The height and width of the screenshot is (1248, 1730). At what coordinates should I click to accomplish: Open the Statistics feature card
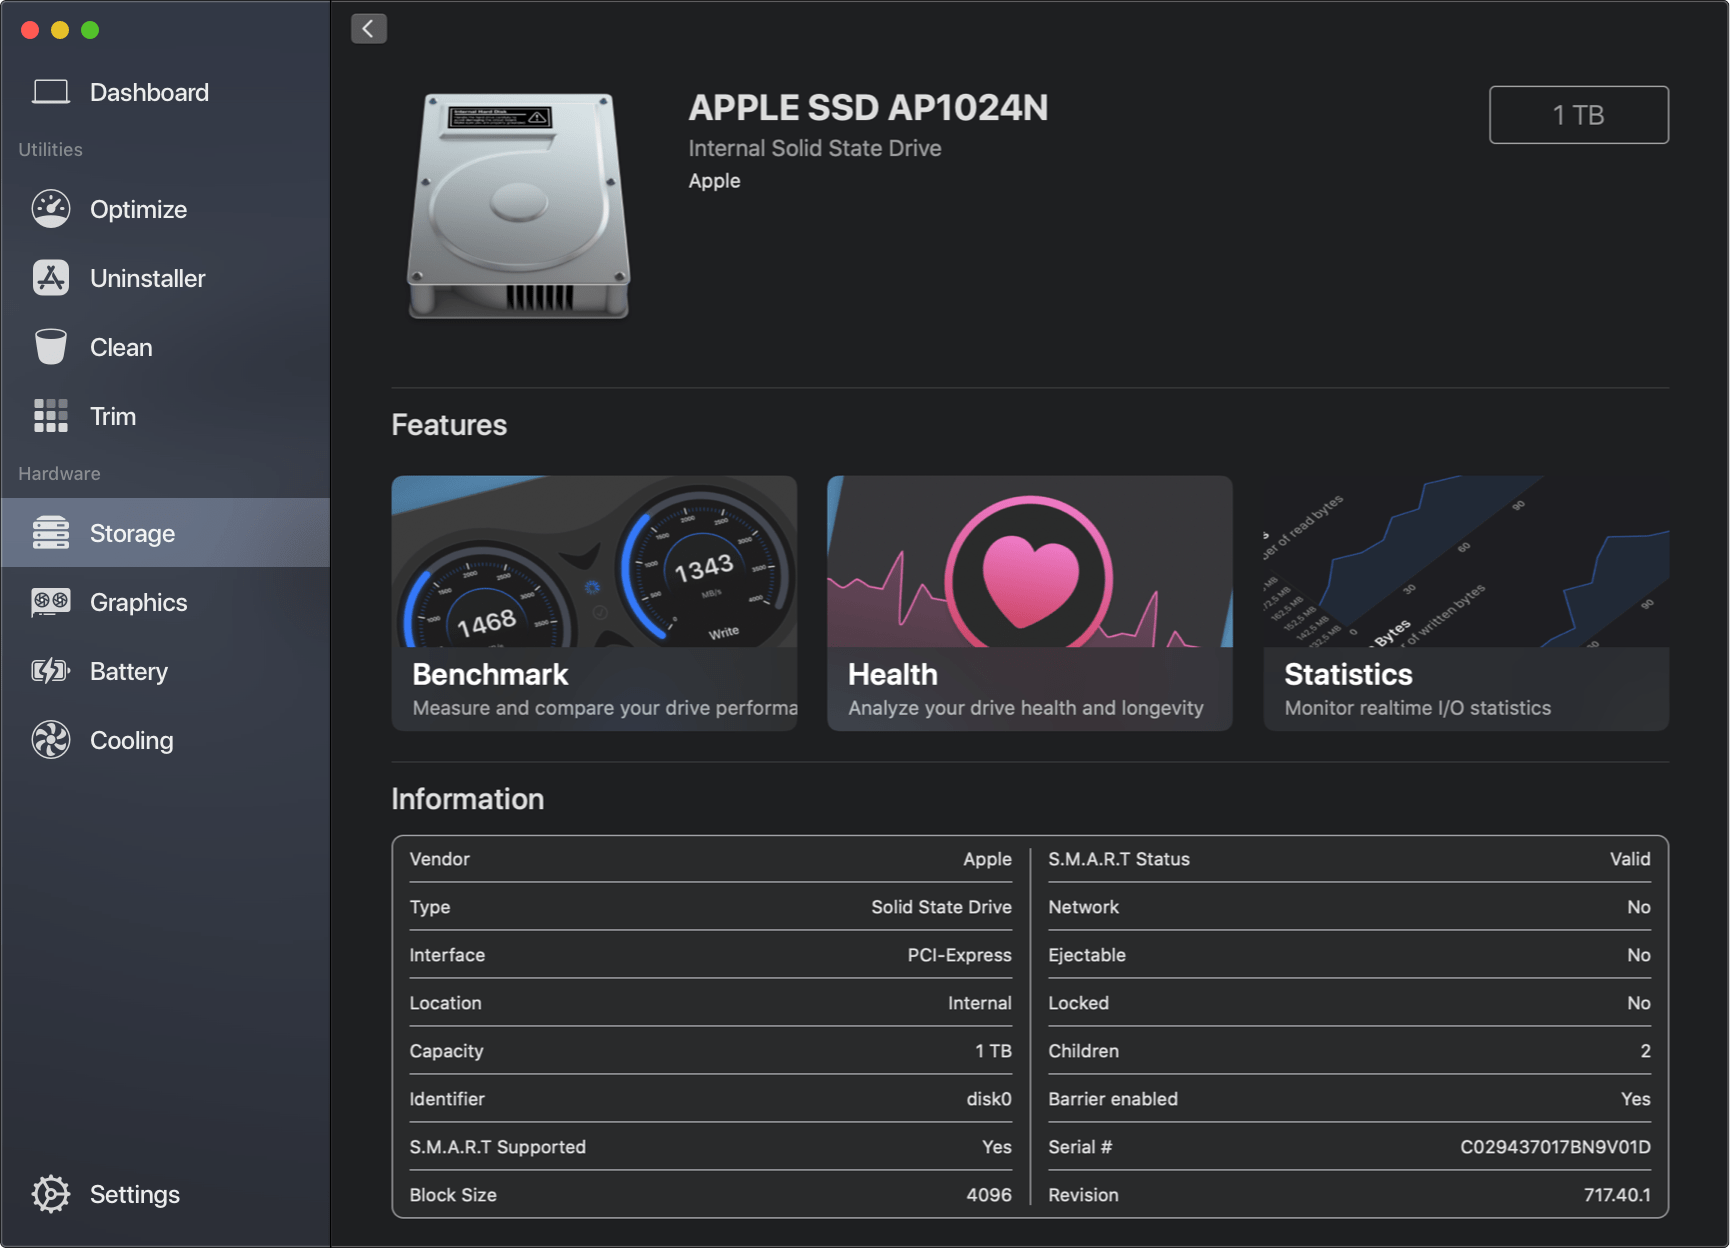1466,603
